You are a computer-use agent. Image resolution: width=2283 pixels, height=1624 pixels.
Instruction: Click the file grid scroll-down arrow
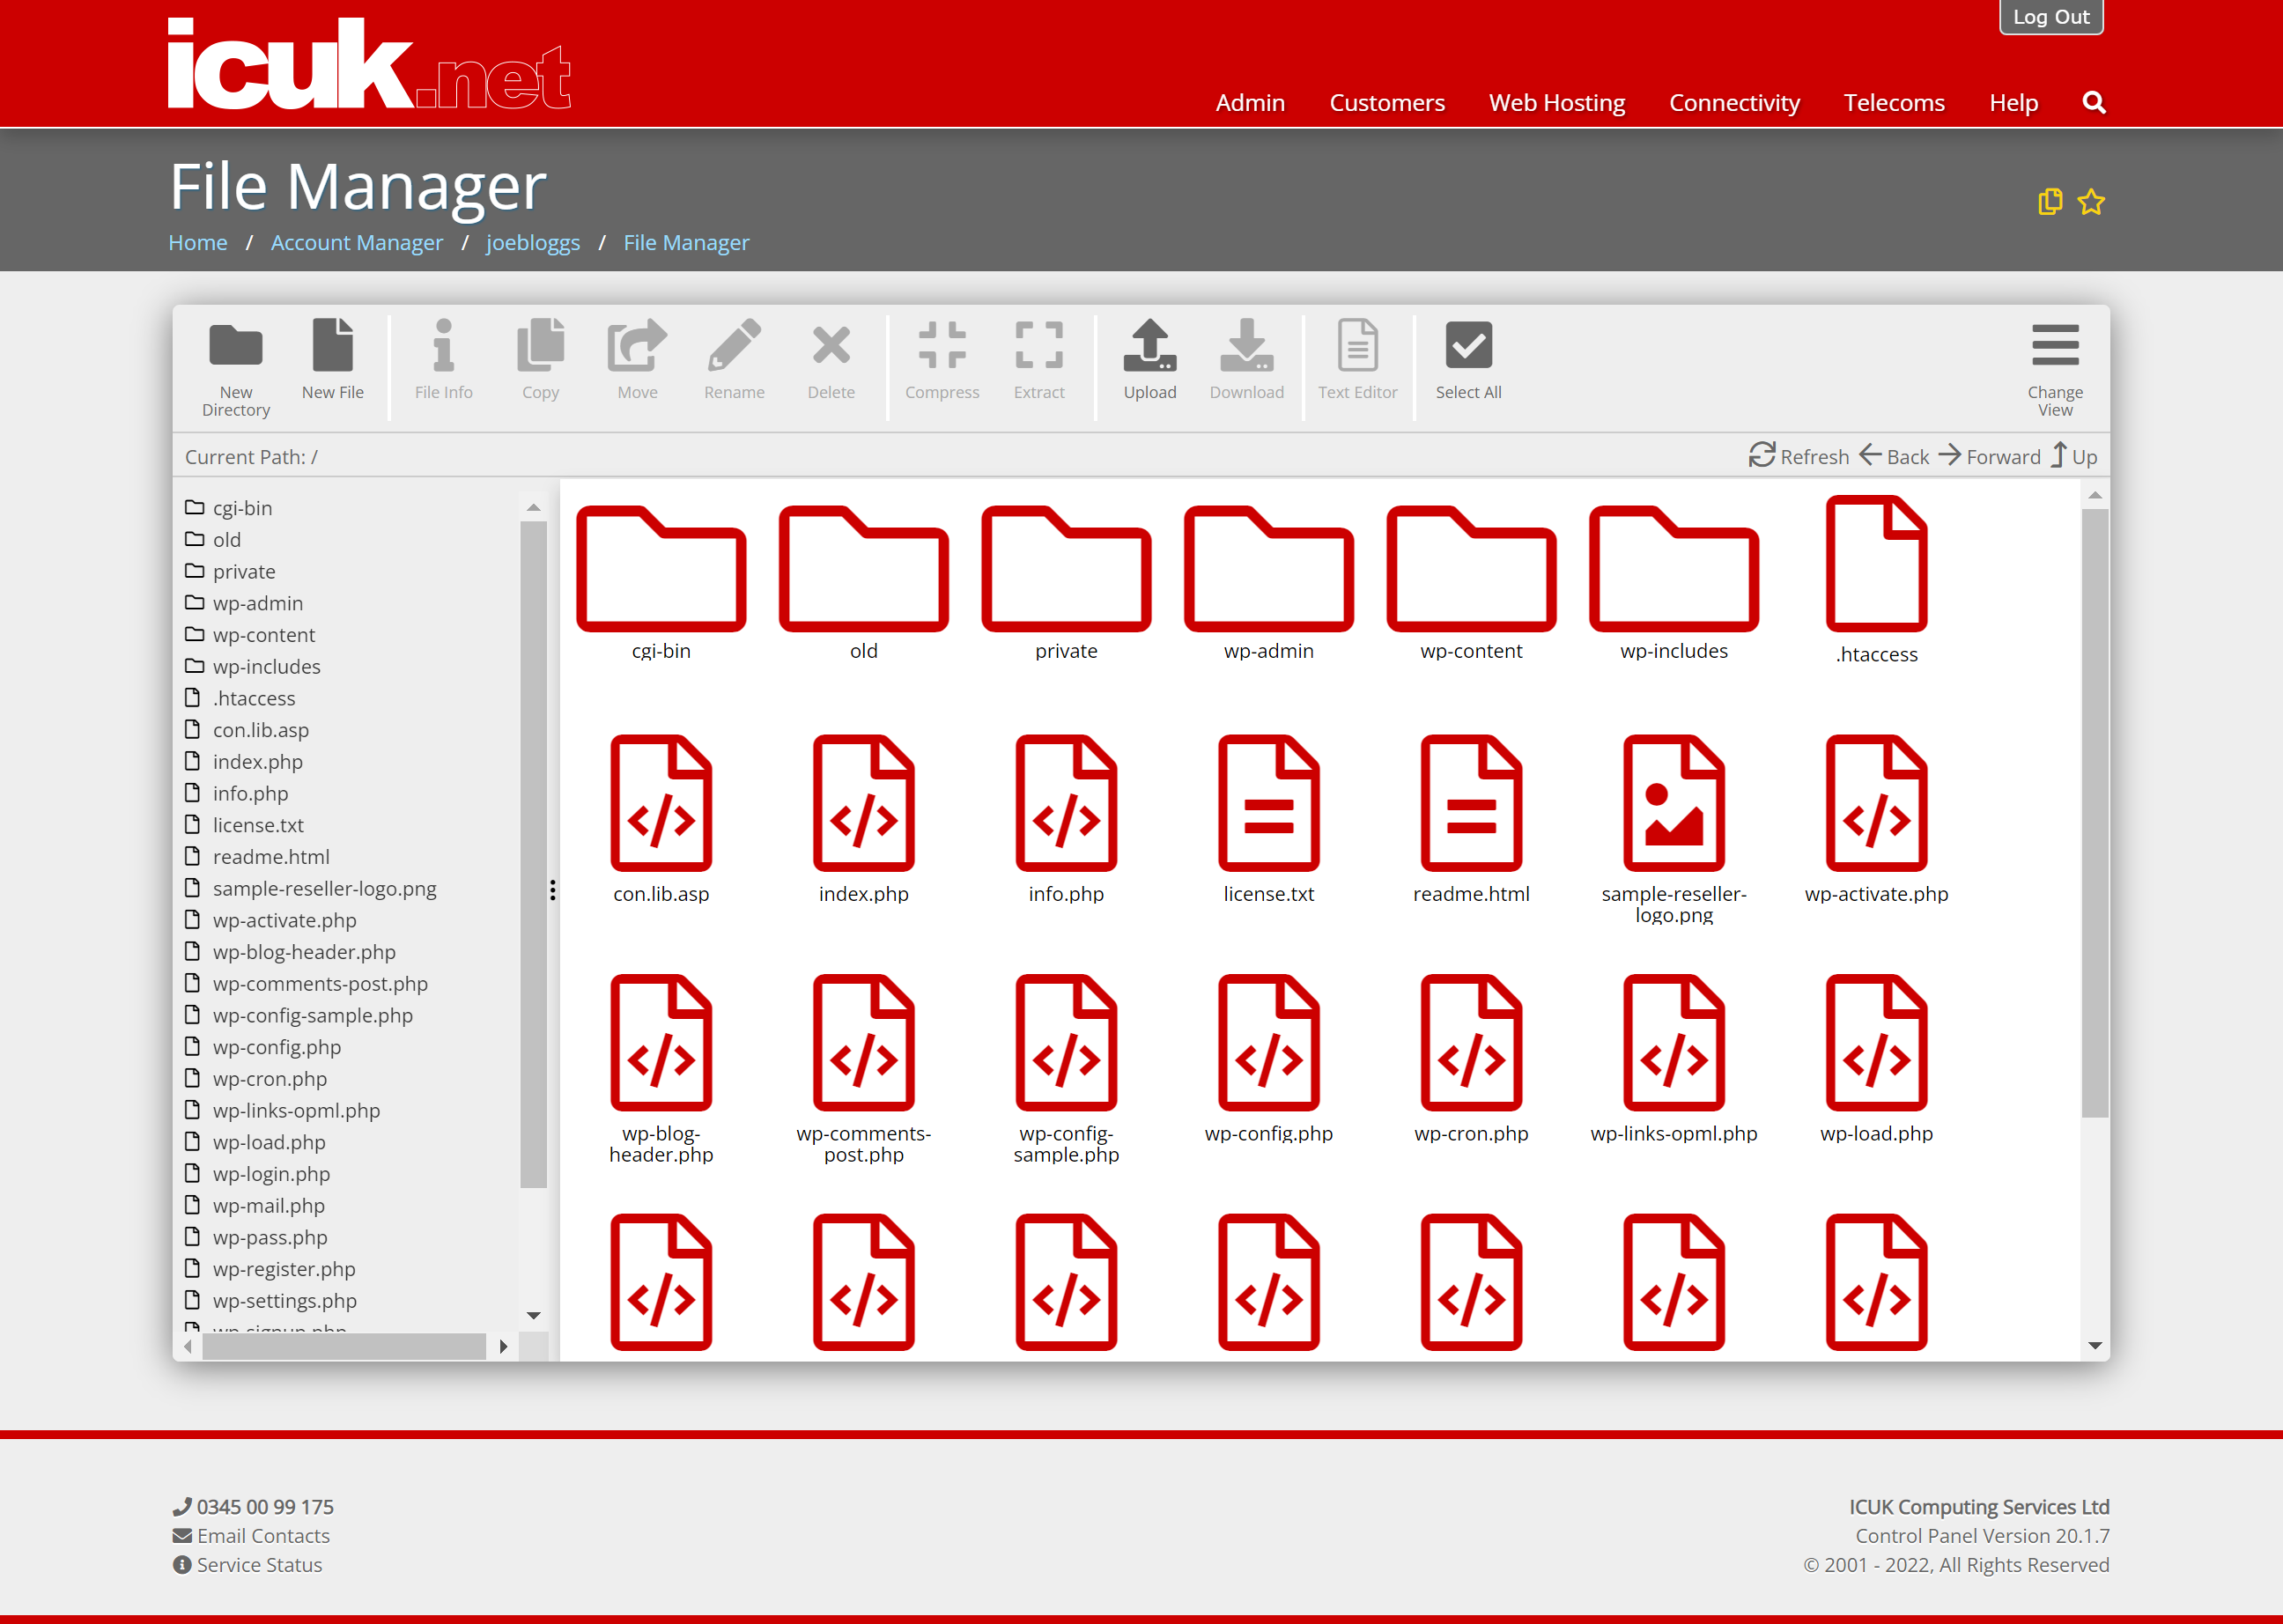[x=2095, y=1345]
